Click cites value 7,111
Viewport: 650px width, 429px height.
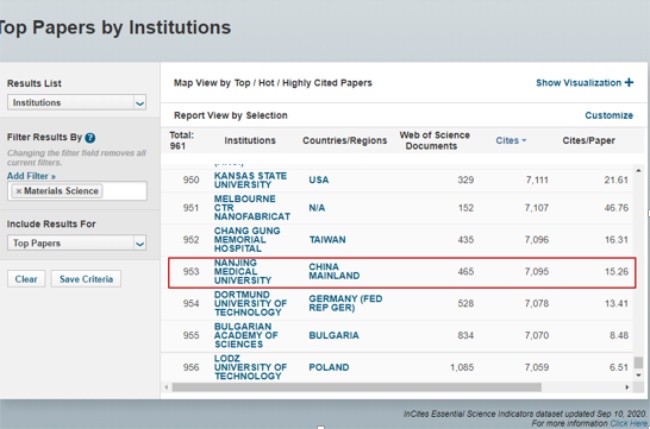[536, 180]
